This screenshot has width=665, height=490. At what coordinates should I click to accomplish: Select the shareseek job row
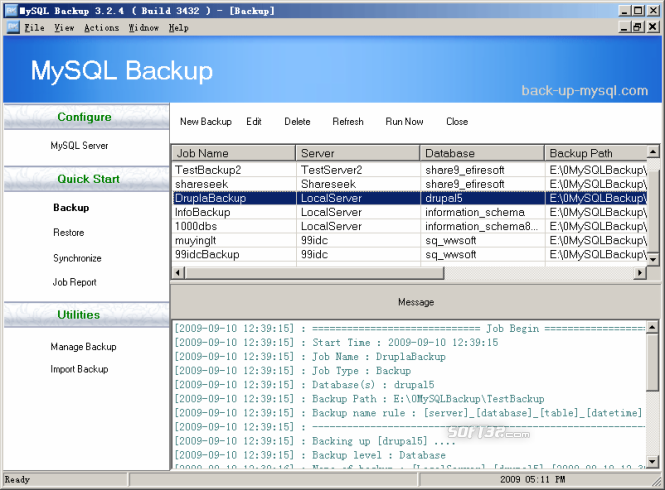409,184
